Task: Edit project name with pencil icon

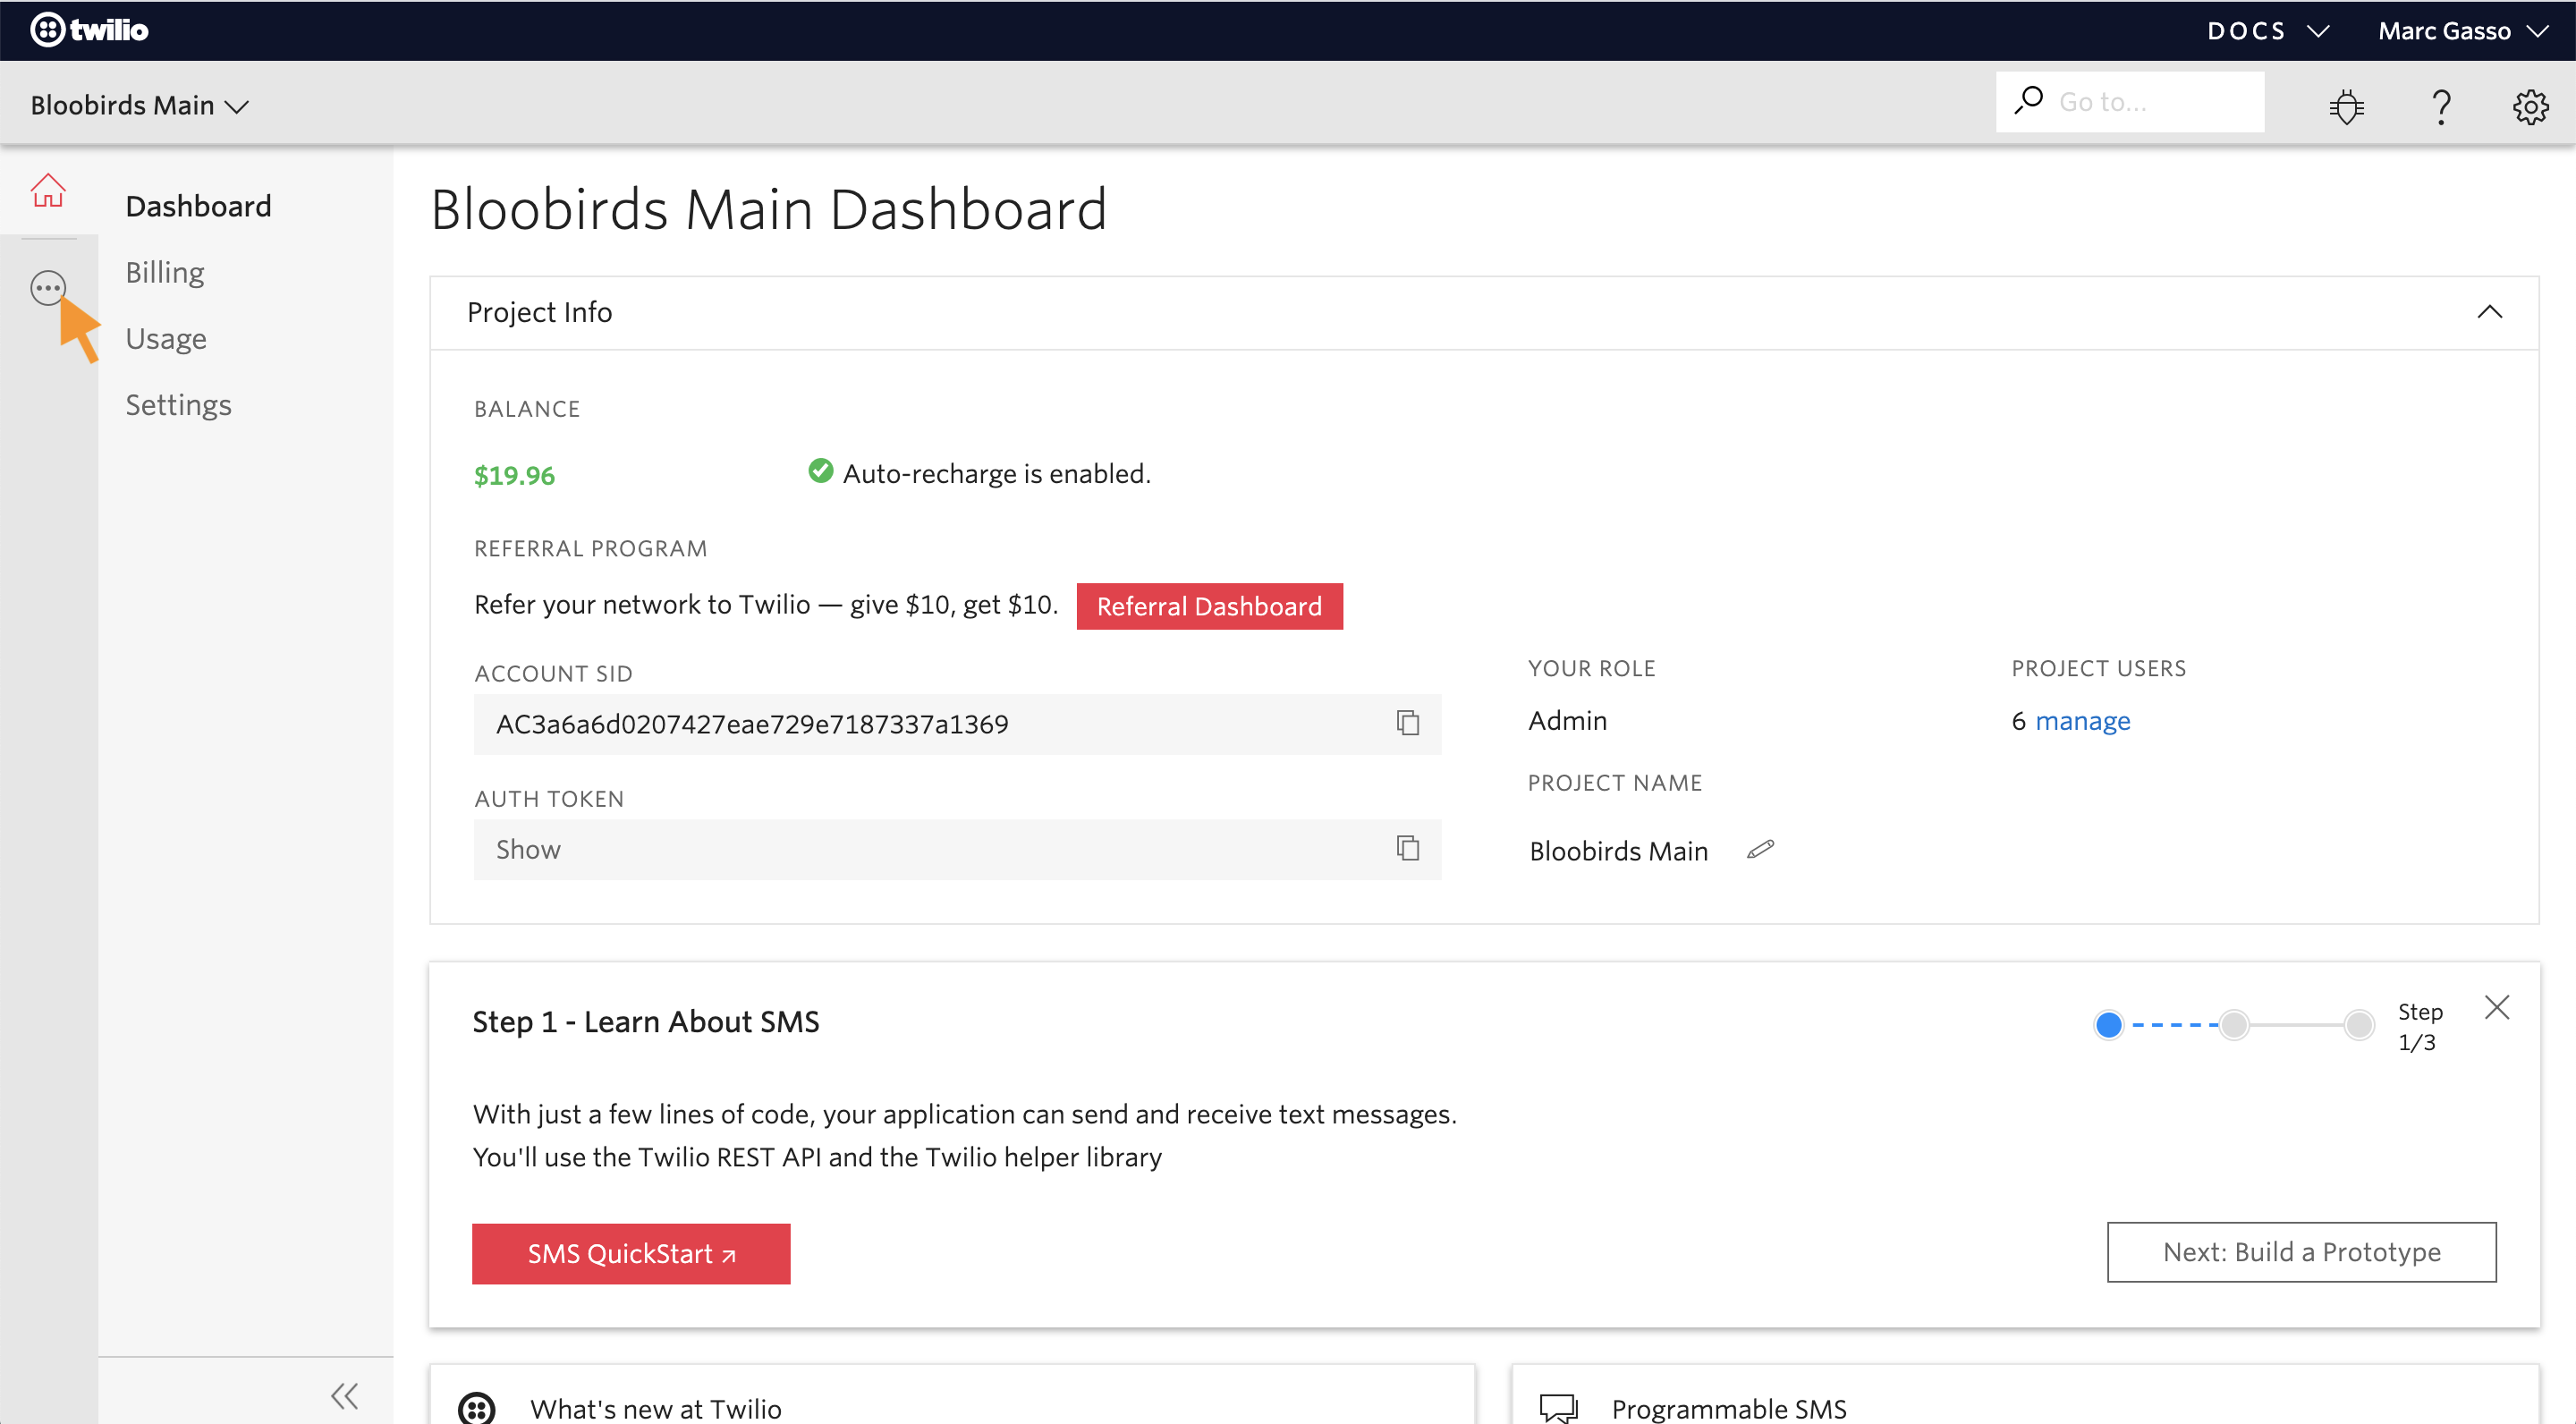Action: click(x=1760, y=850)
